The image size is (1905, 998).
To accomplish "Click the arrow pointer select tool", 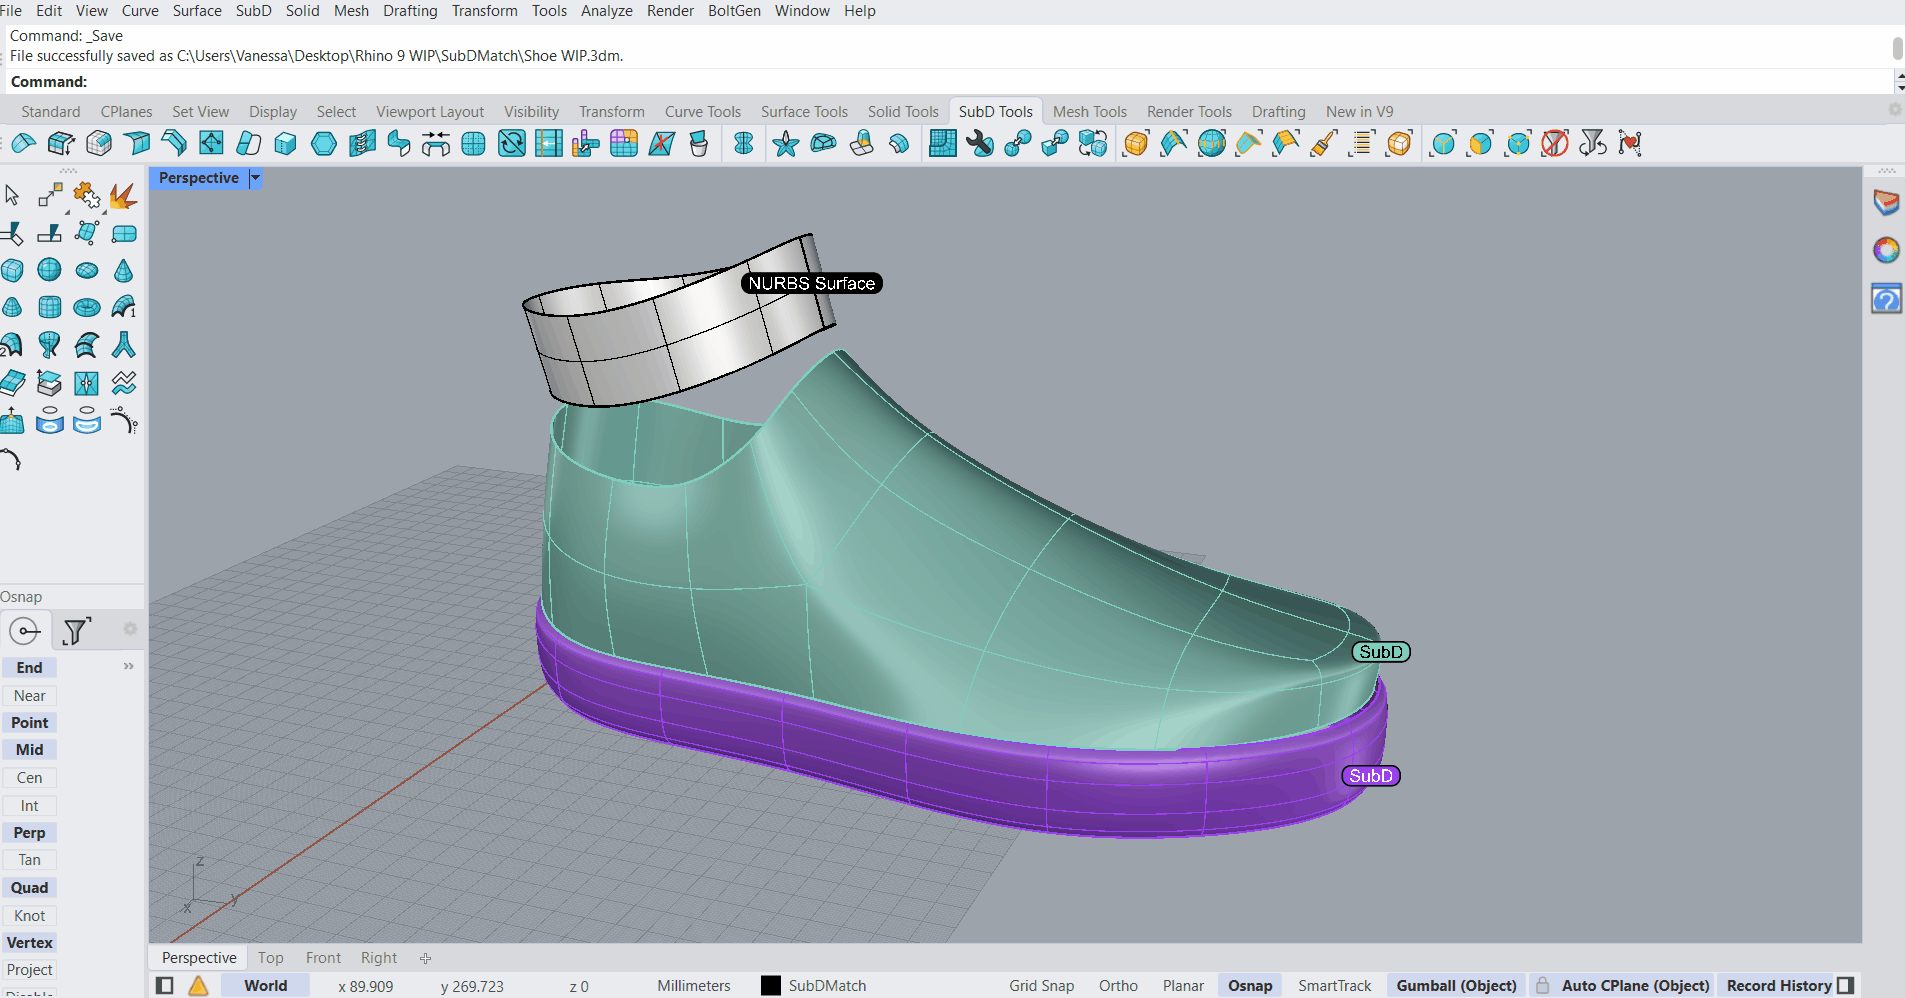I will click(x=12, y=196).
